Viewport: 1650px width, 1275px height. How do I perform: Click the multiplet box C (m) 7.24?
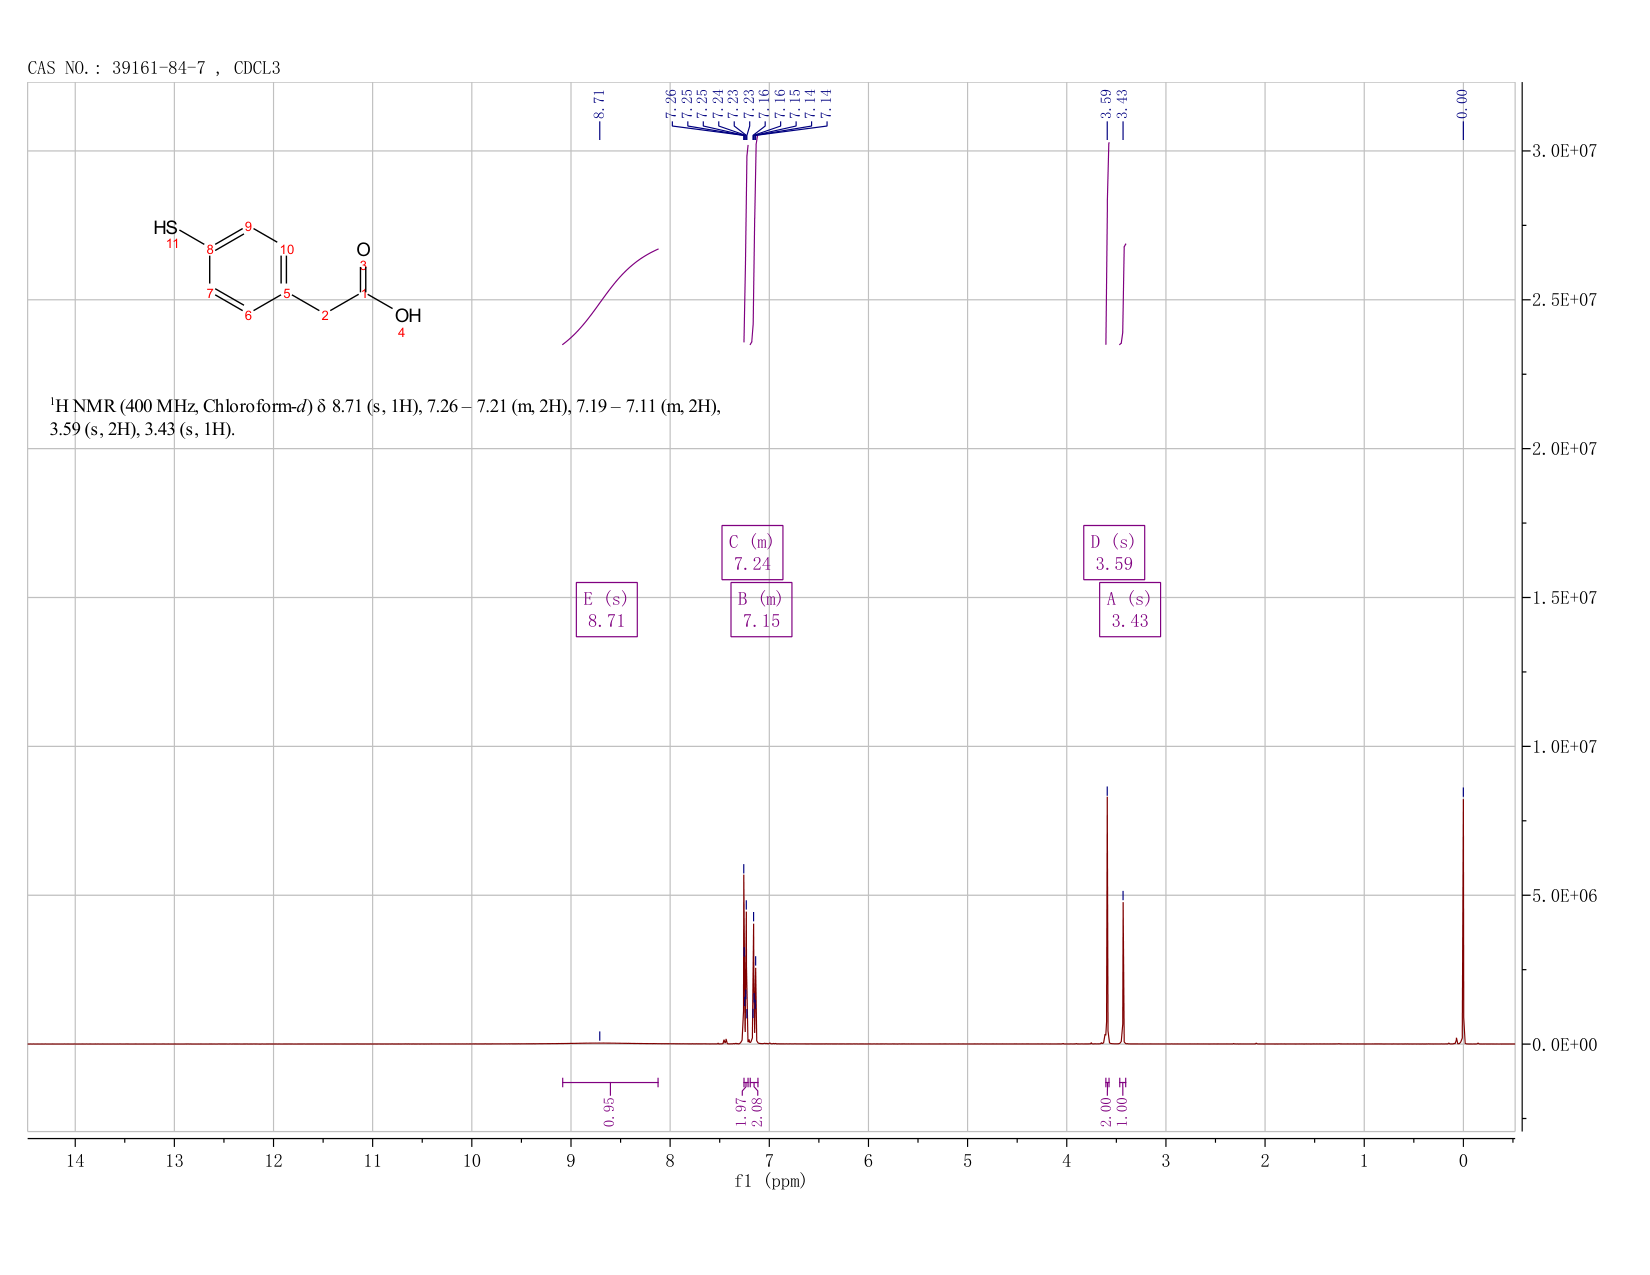(x=752, y=552)
